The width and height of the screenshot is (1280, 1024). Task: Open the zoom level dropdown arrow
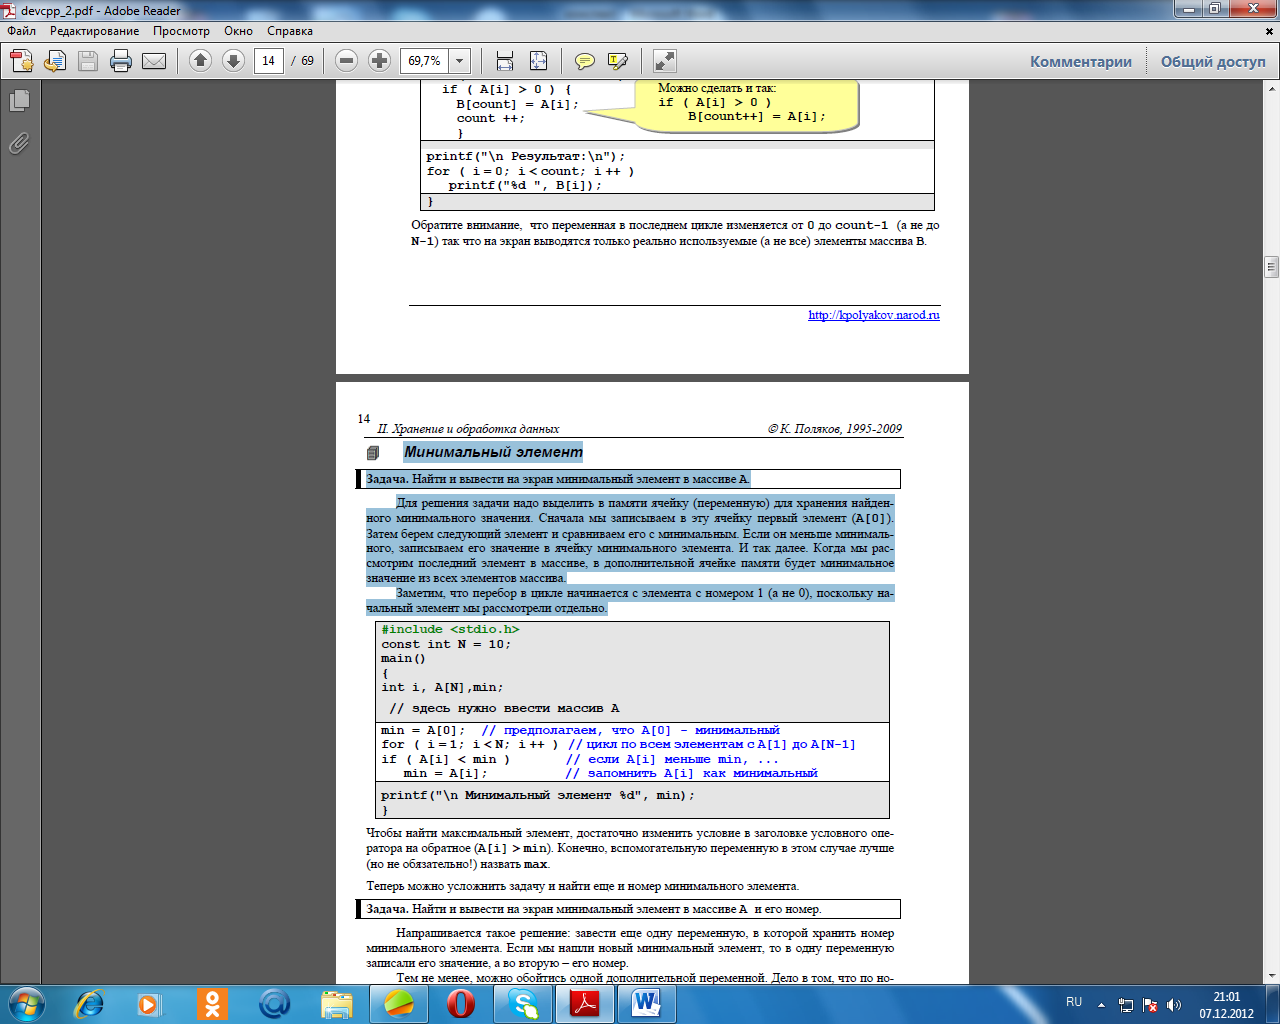(x=460, y=61)
